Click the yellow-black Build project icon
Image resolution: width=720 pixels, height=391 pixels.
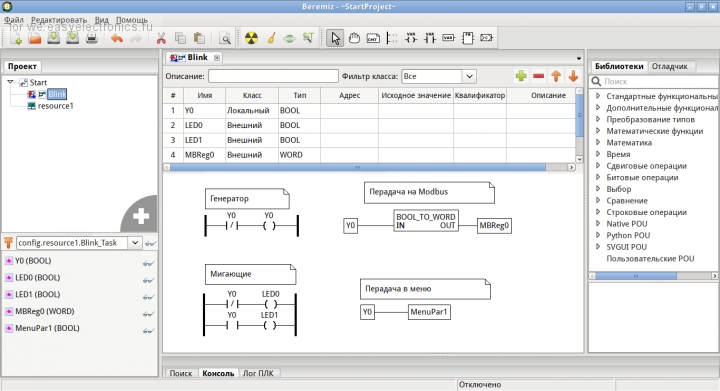[x=251, y=38]
